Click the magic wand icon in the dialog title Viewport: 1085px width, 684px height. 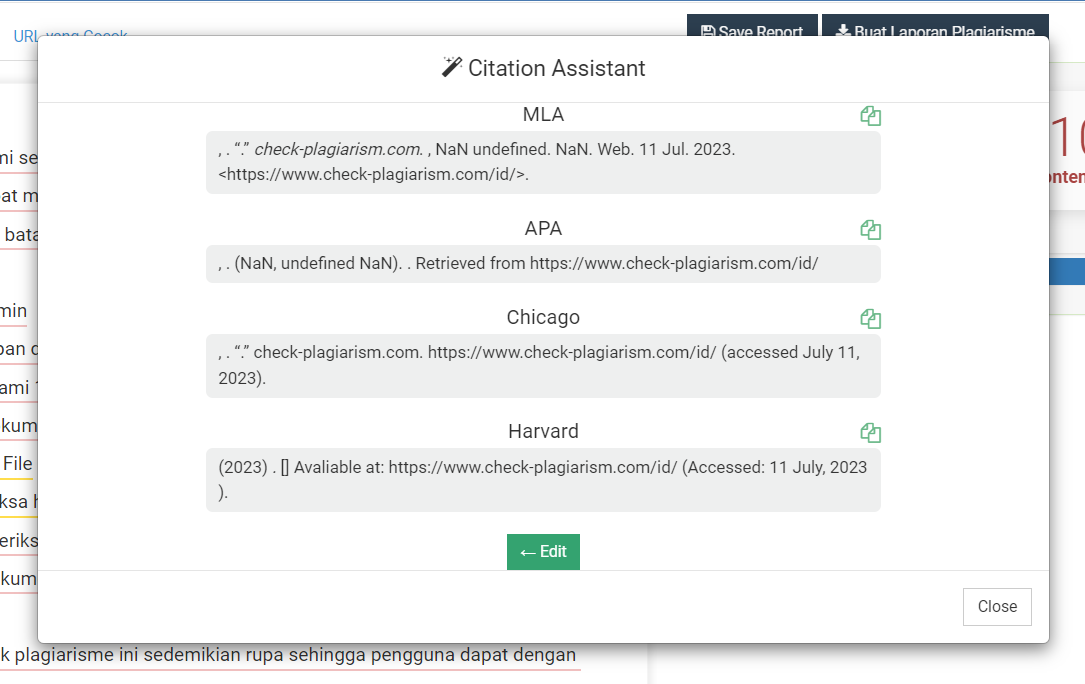click(x=452, y=67)
